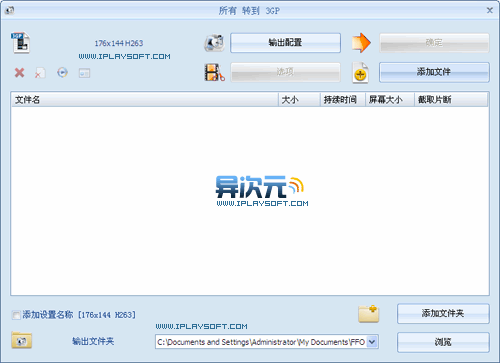Viewport: 500px width, 363px height.
Task: Click the 浏览 browse button
Action: pos(443,342)
